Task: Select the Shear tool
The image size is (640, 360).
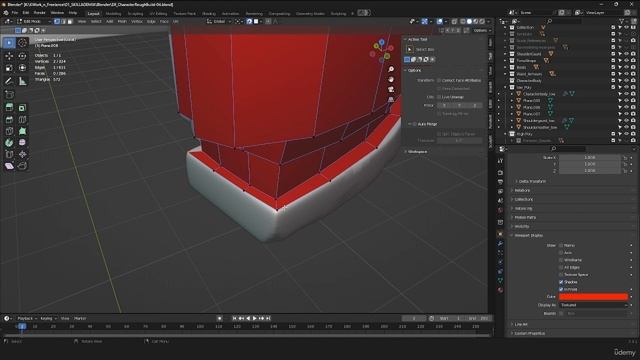Action: coord(9,166)
